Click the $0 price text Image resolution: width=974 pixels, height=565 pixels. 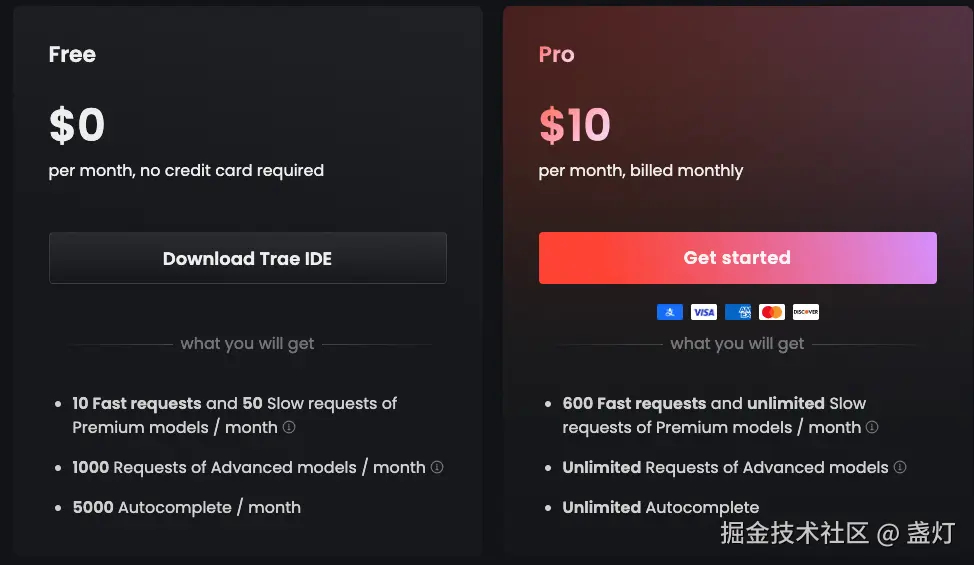[77, 125]
